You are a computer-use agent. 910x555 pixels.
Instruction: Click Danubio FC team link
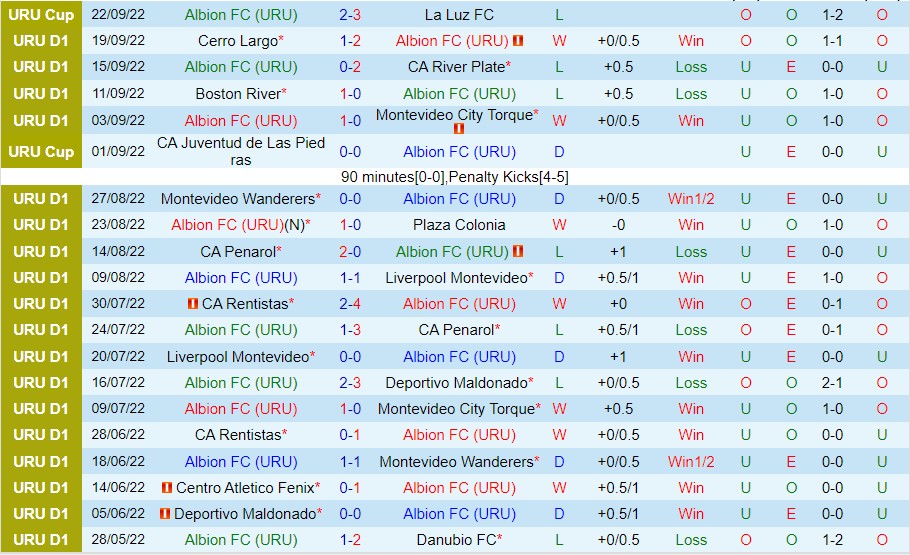coord(456,540)
